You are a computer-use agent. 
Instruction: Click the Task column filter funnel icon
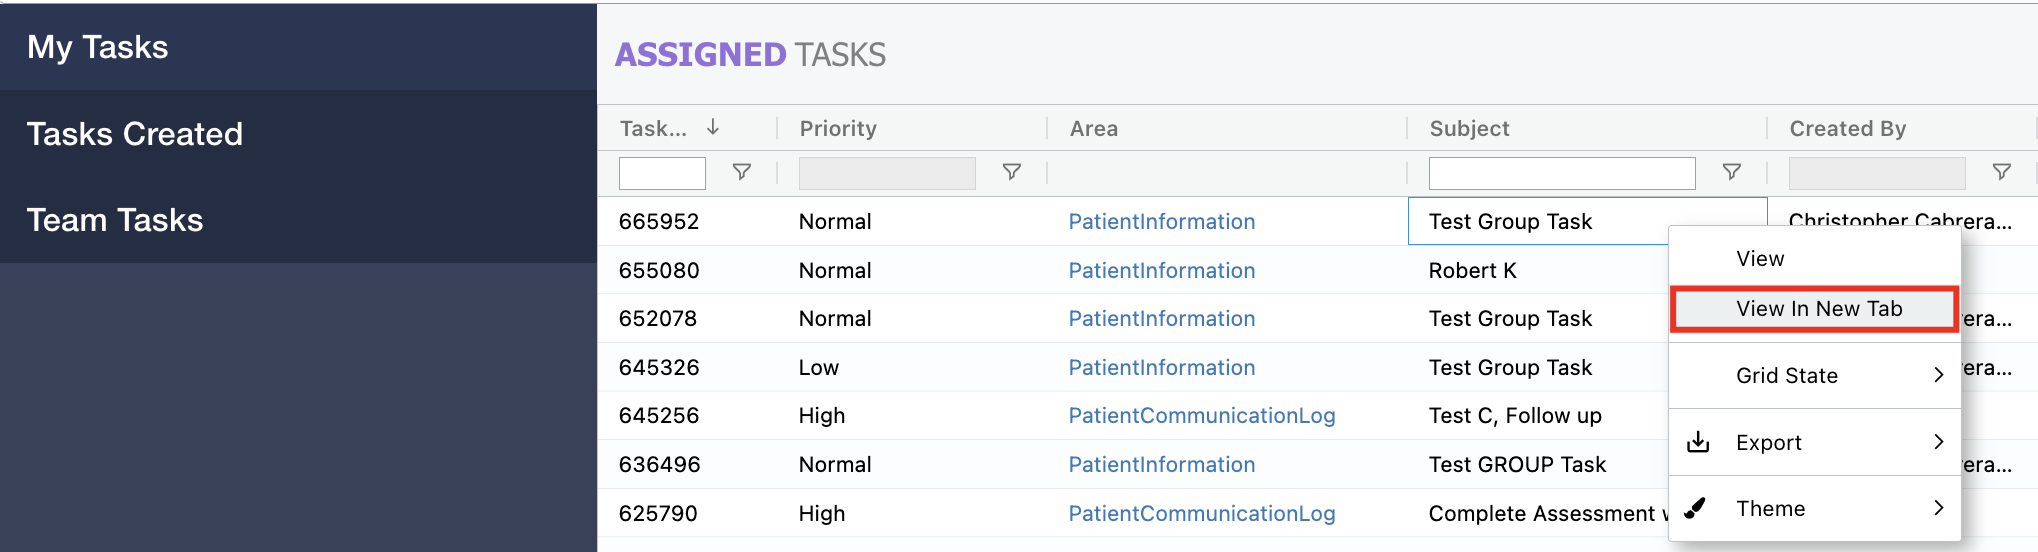(x=742, y=172)
